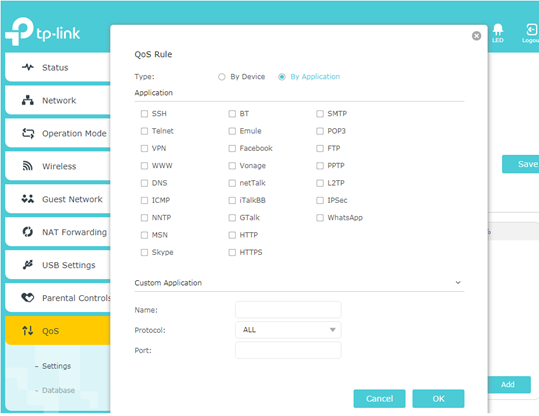
Task: Check the iTalkBB checkbox
Action: [x=232, y=200]
